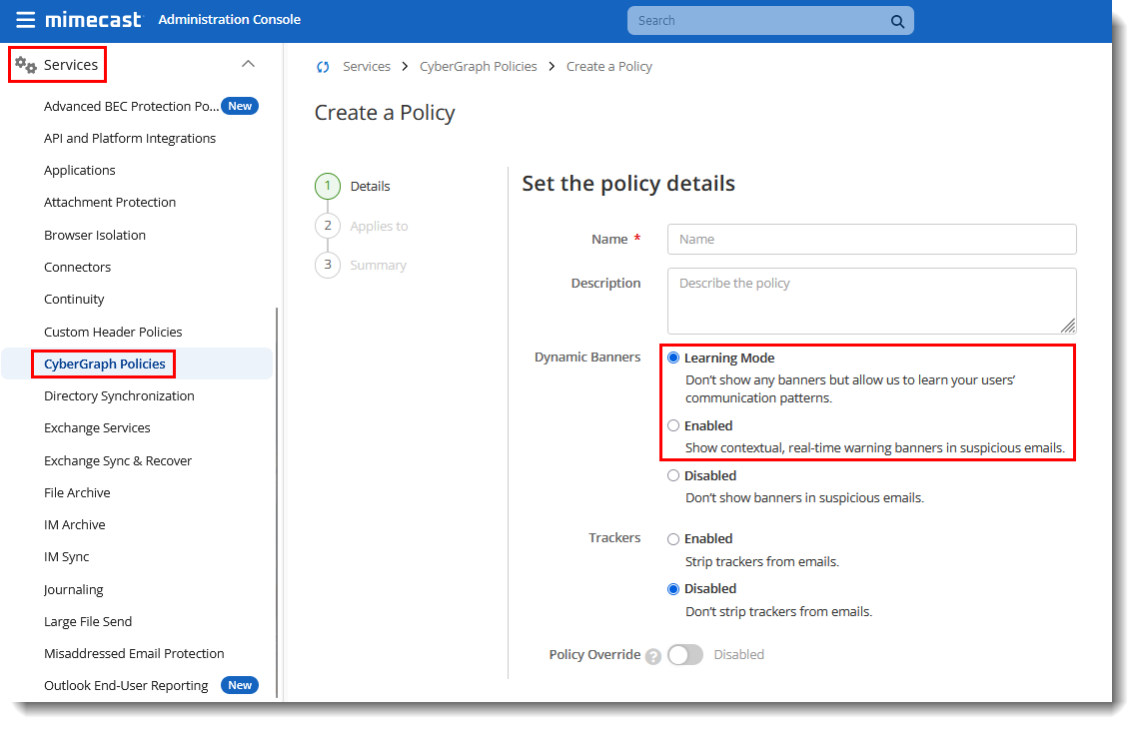Click the Applies to step label
Viewport: 1139px width, 729px height.
pos(379,226)
